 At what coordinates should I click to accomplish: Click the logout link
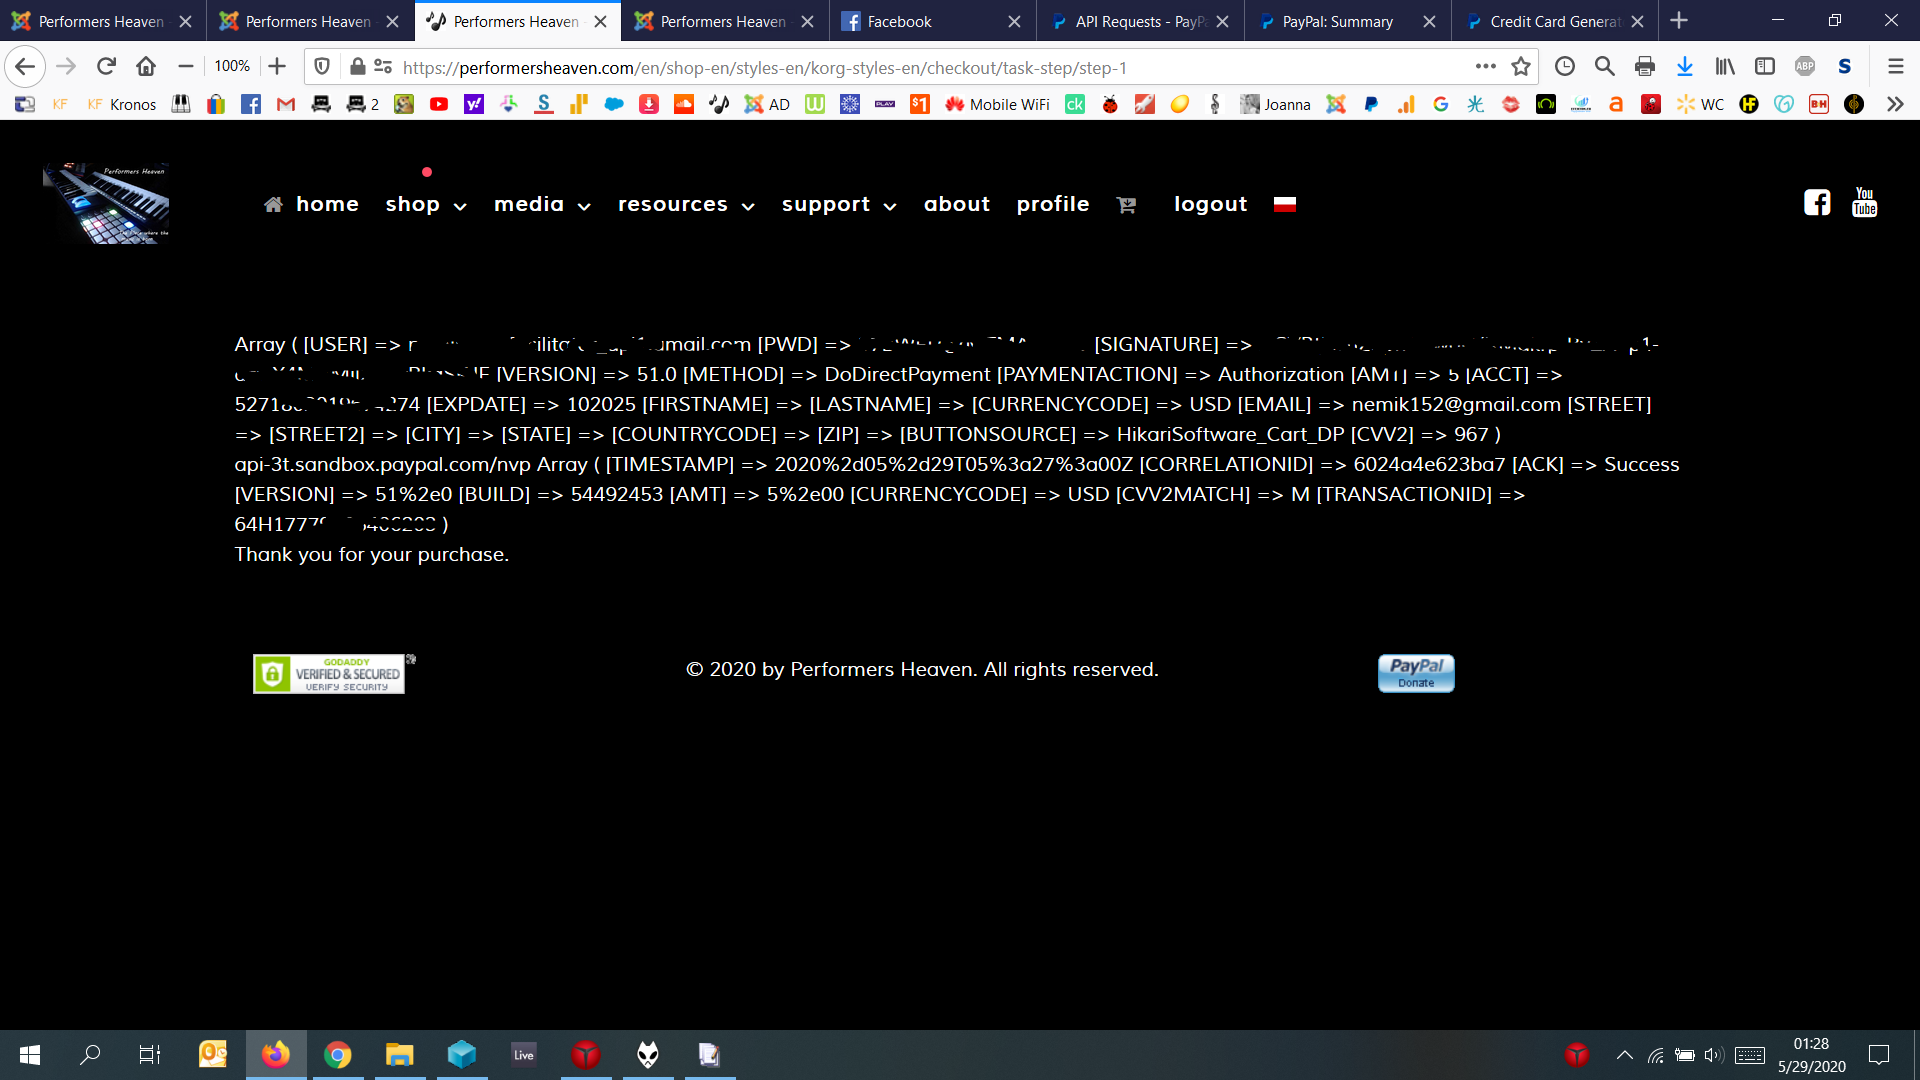(1210, 205)
